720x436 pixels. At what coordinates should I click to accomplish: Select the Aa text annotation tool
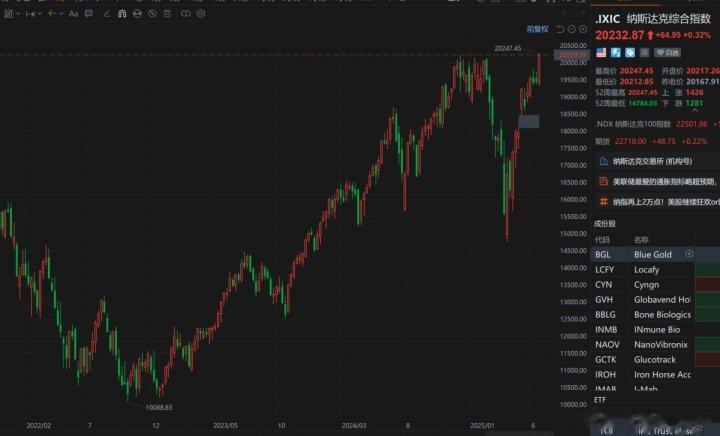click(x=73, y=14)
